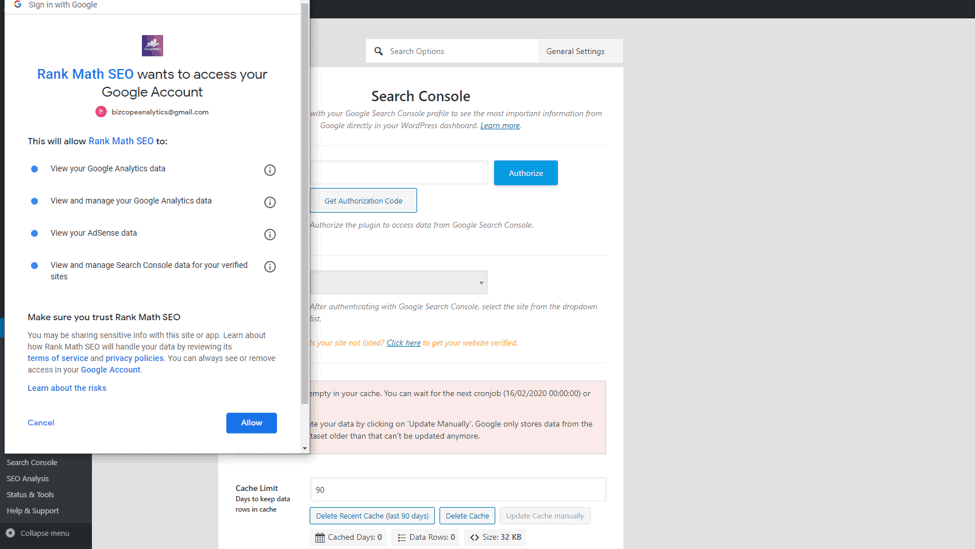
Task: Open Learn about the risks link
Action: pyautogui.click(x=67, y=388)
